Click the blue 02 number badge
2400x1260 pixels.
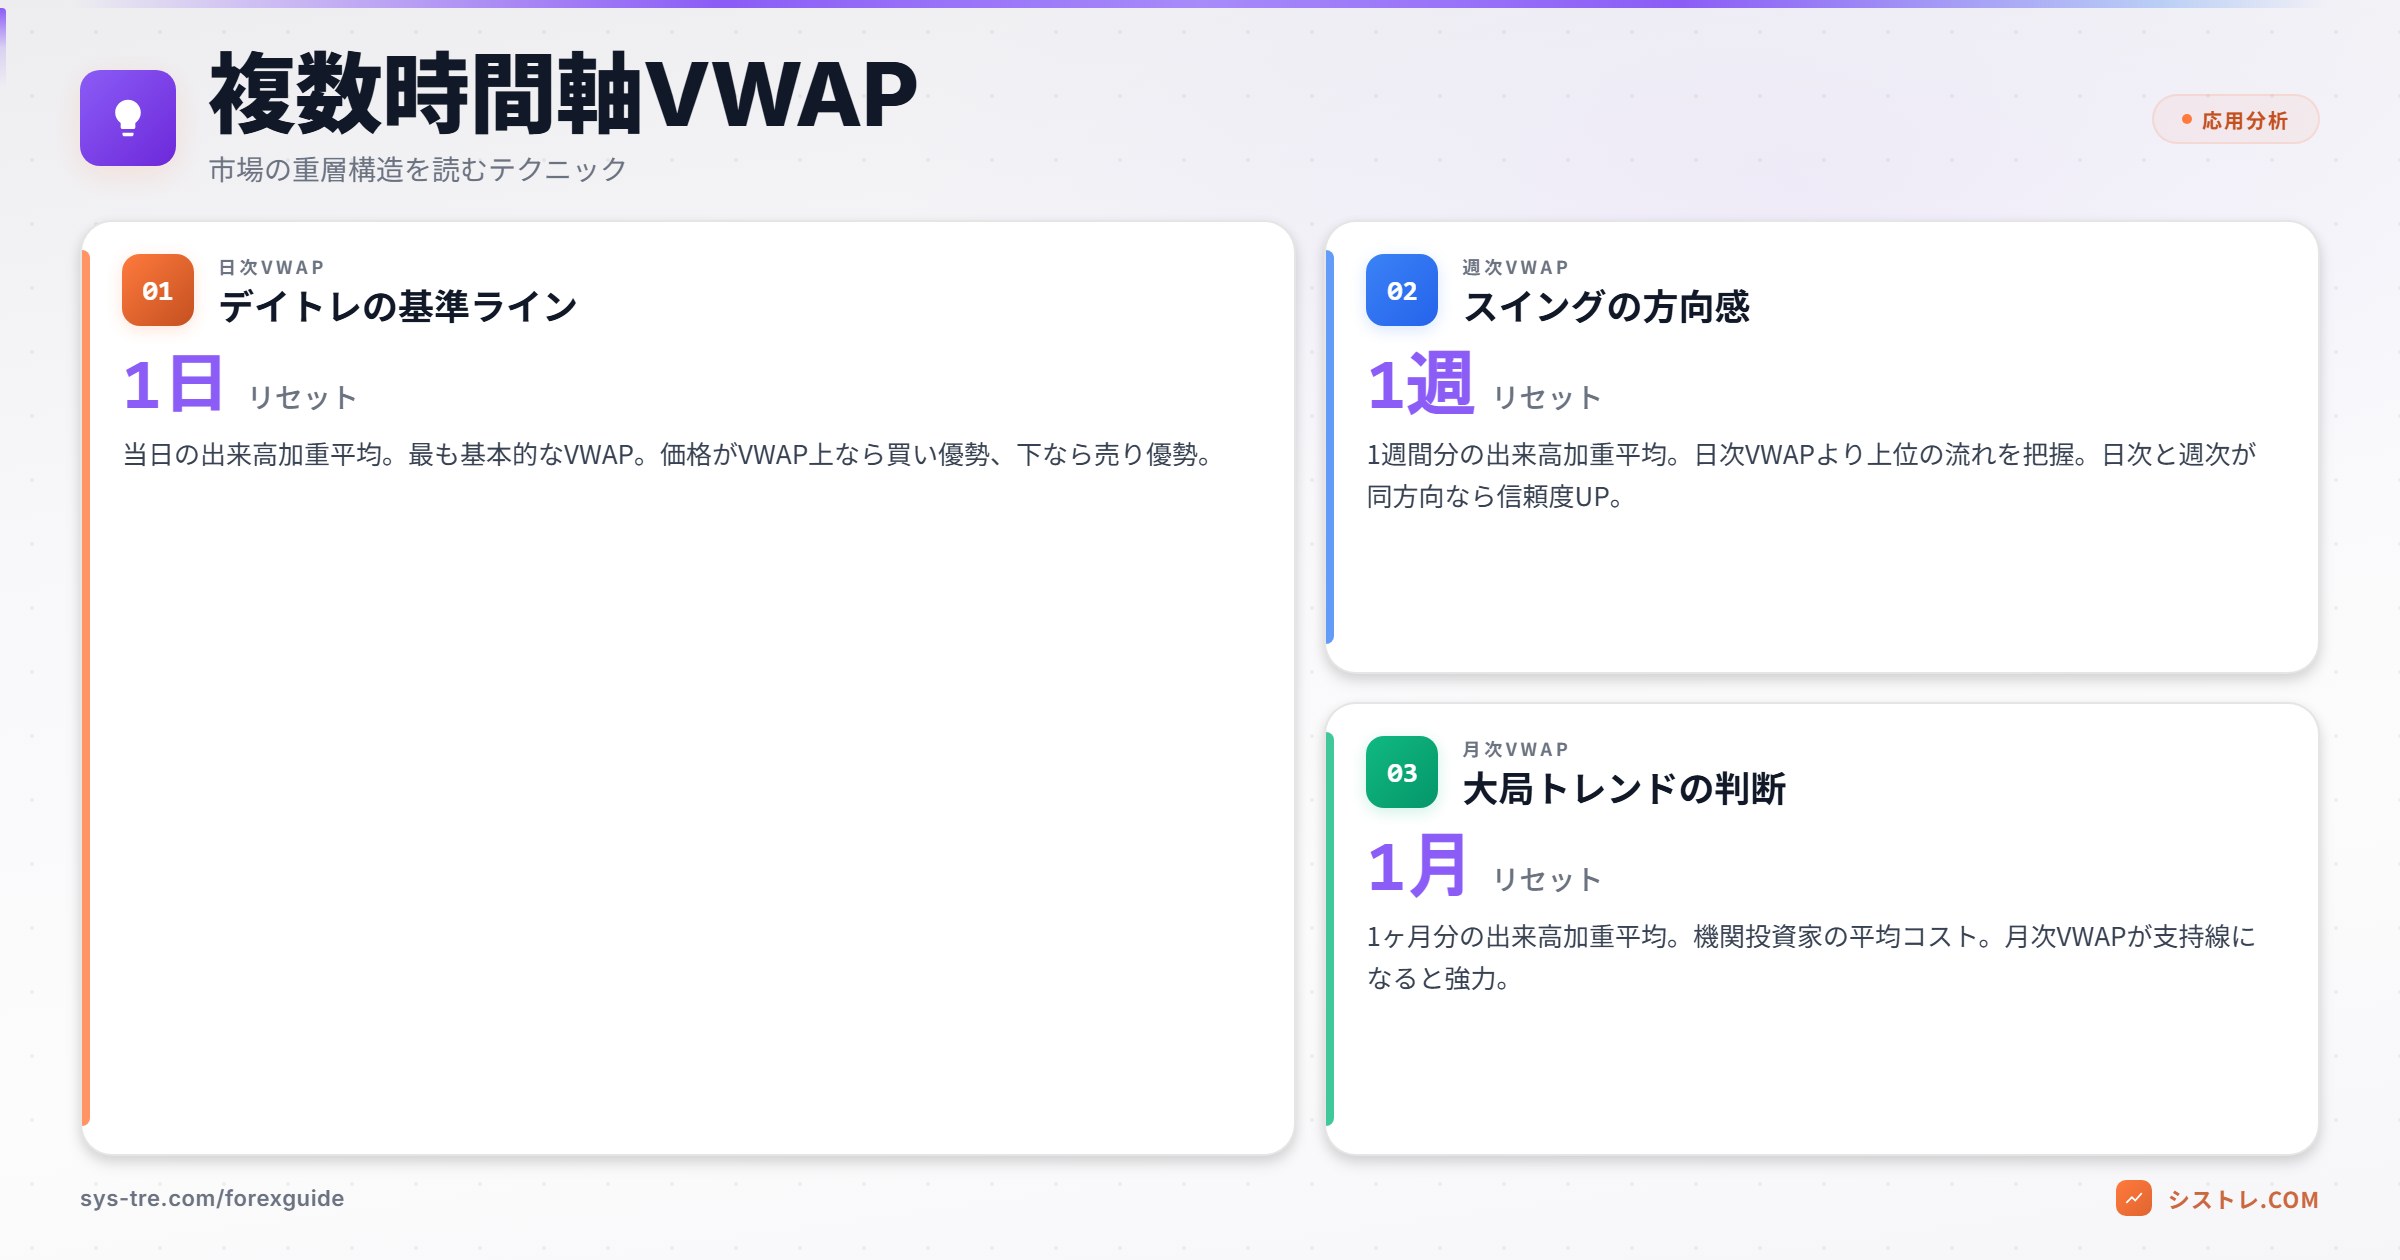1401,290
